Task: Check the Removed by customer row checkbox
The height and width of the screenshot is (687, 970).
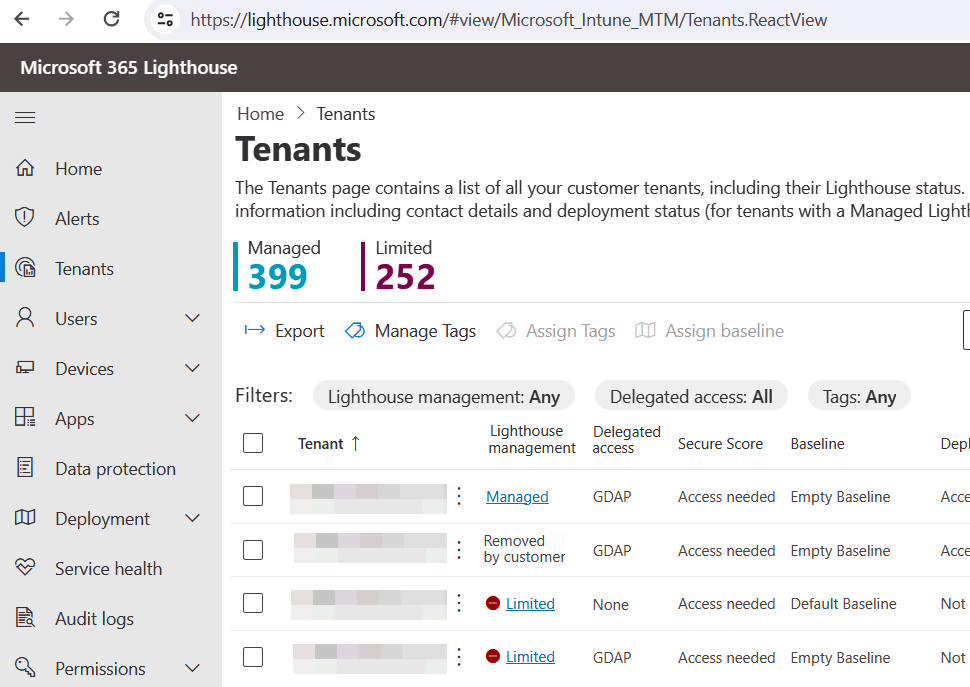Action: point(253,550)
